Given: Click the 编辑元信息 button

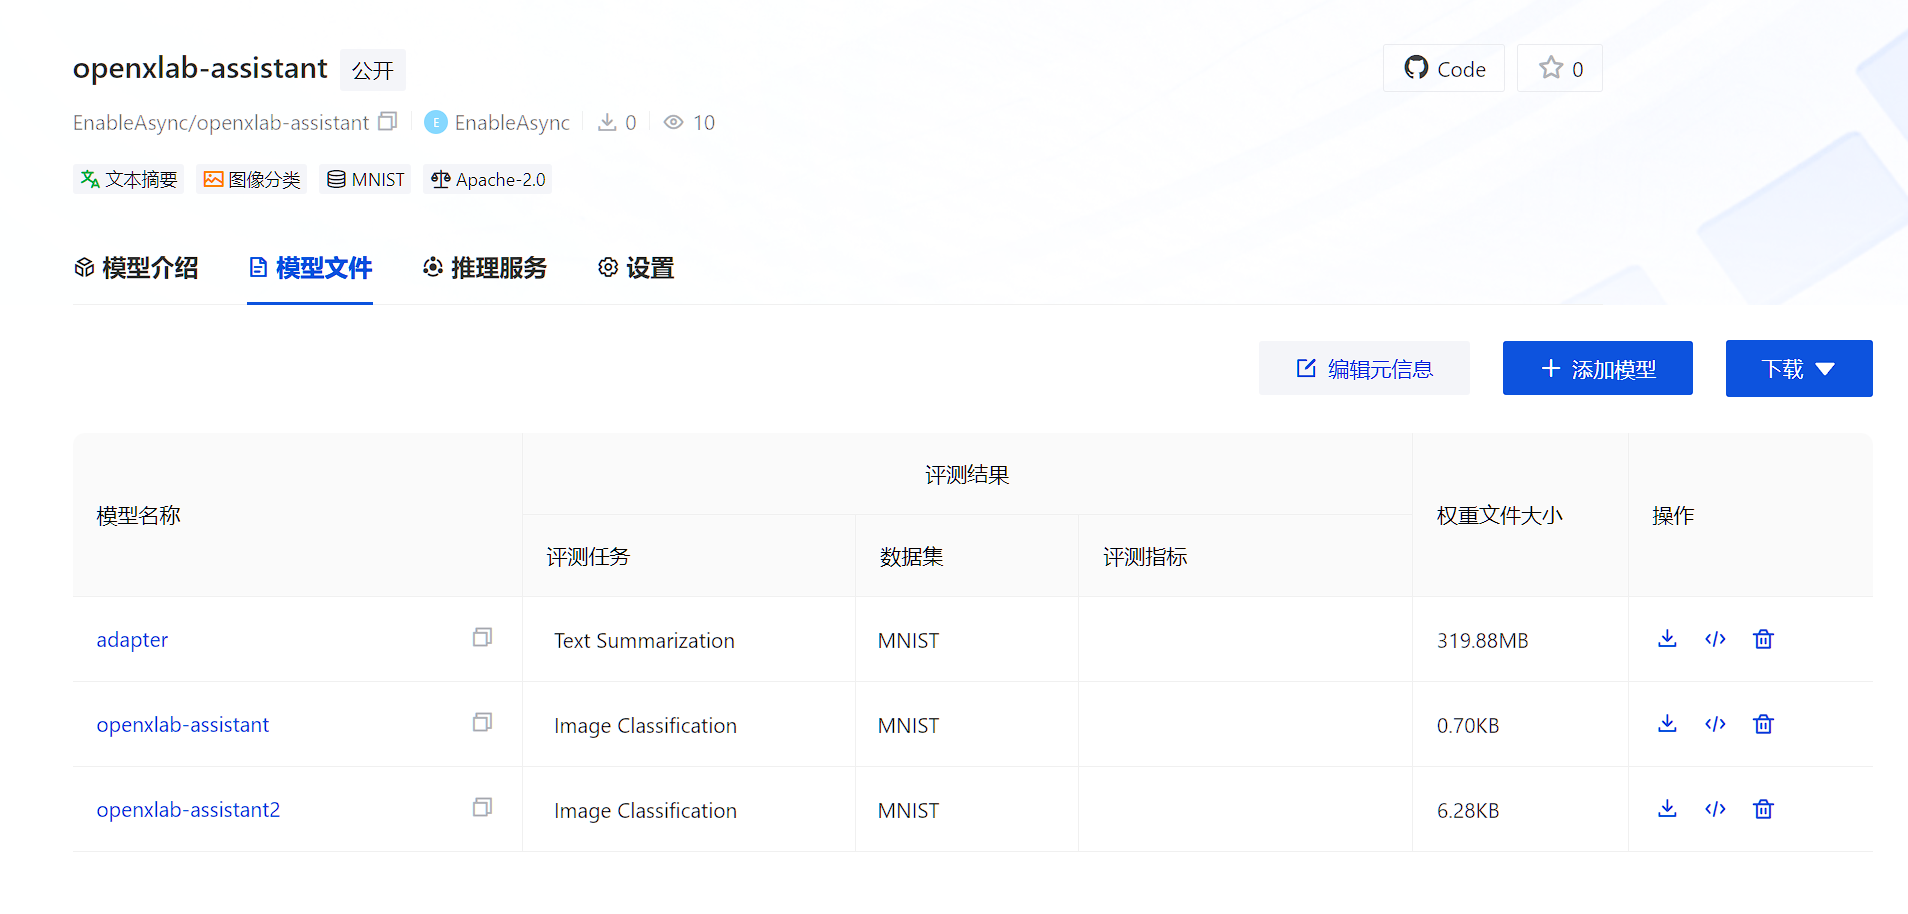Looking at the screenshot, I should coord(1364,369).
